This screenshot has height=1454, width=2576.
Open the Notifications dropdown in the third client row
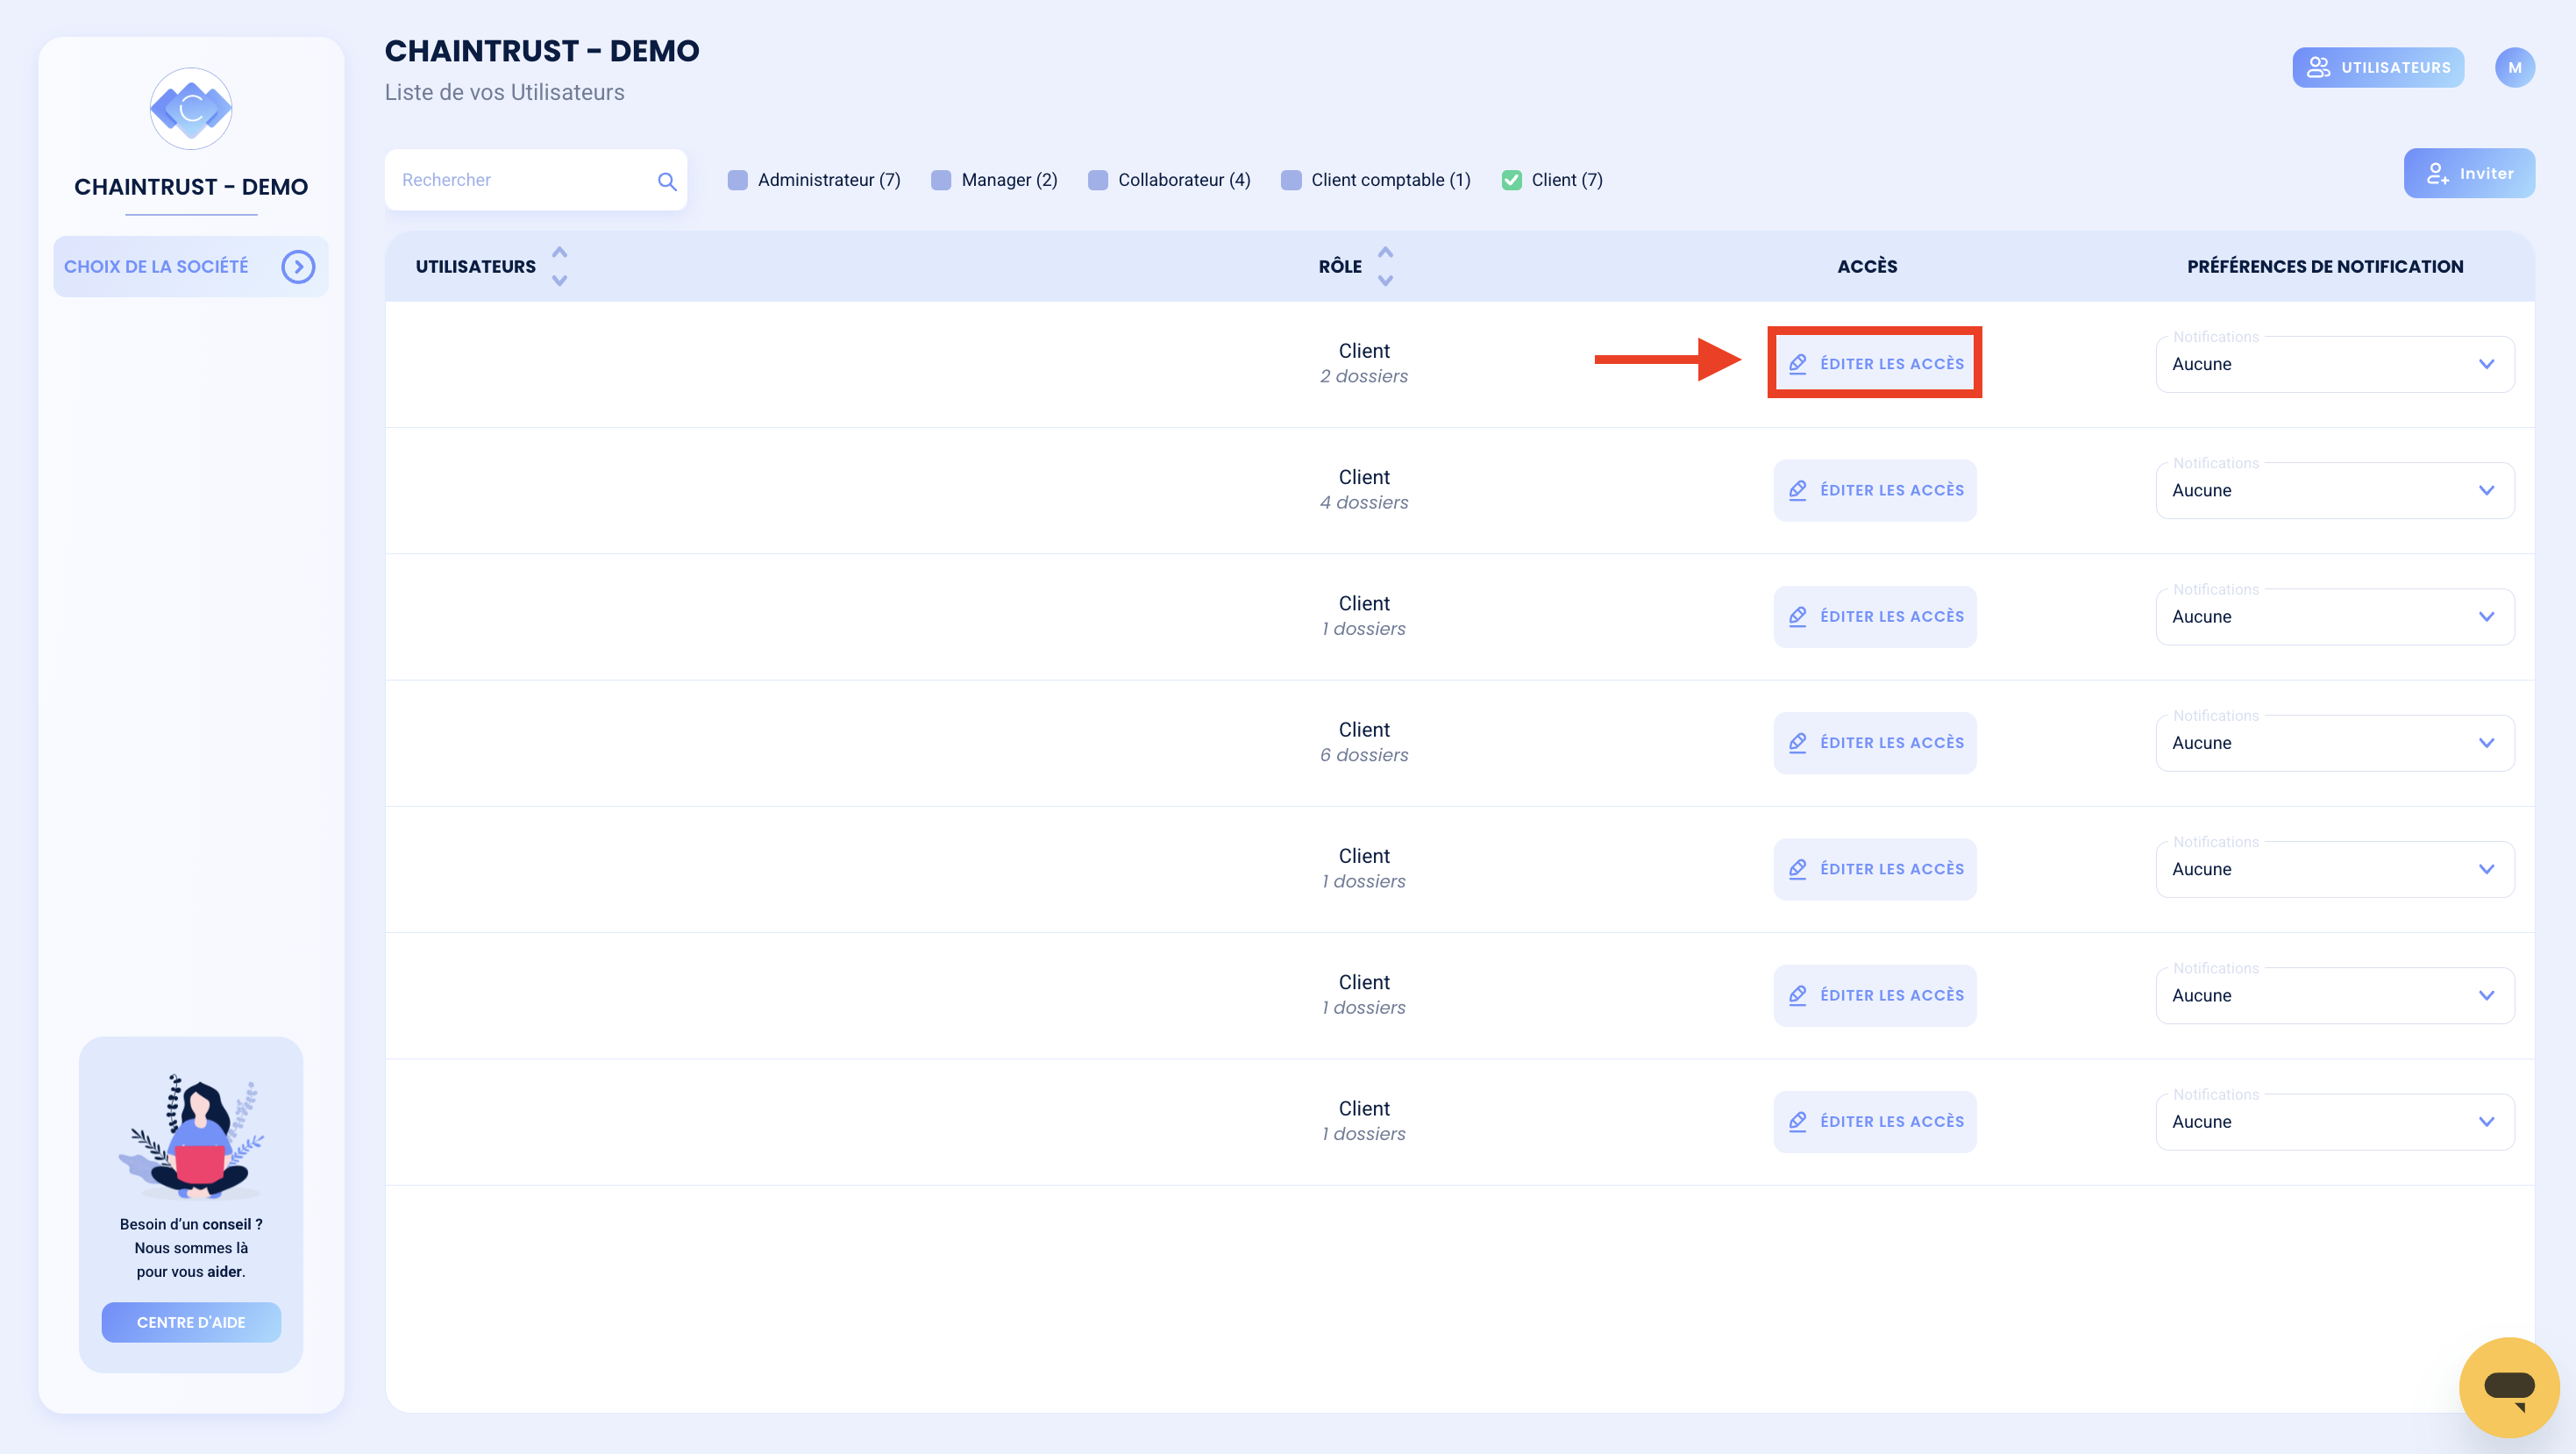2335,617
